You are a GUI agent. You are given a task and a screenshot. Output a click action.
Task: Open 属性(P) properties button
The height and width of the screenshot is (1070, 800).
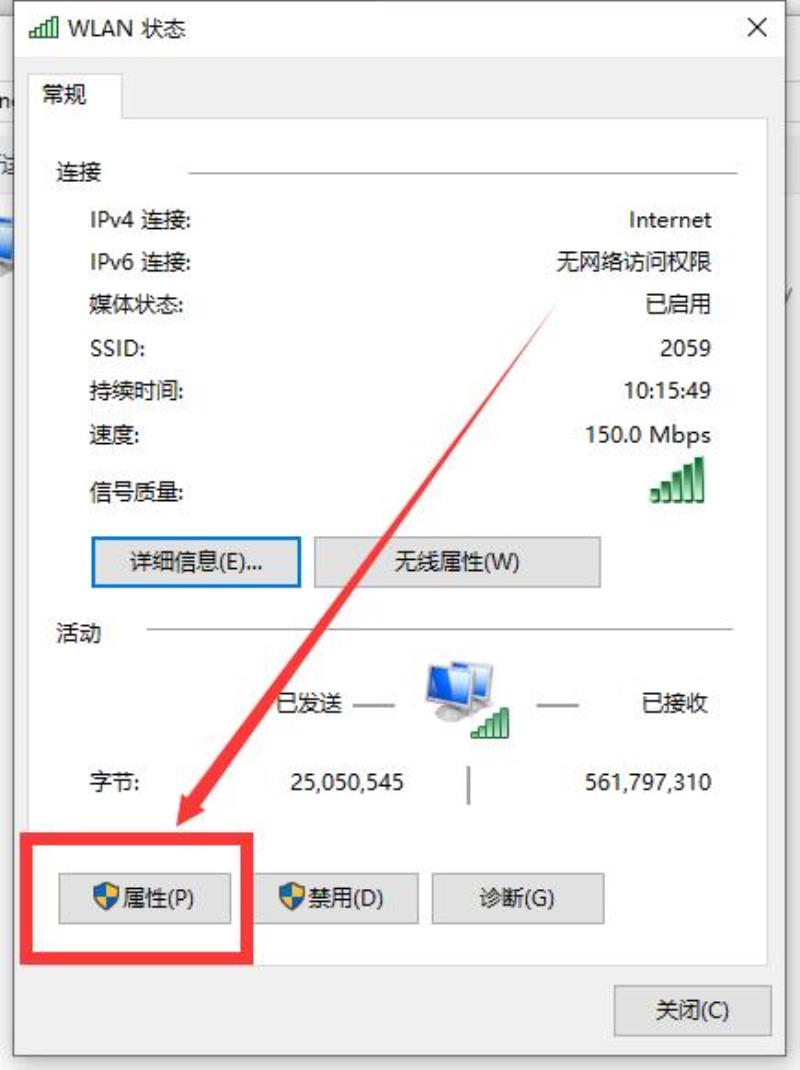(x=145, y=898)
